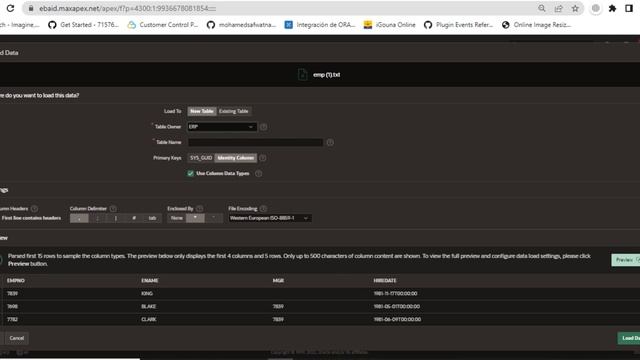Click help icon beside Column Headers
Viewport: 640px width, 360px height.
pos(34,209)
